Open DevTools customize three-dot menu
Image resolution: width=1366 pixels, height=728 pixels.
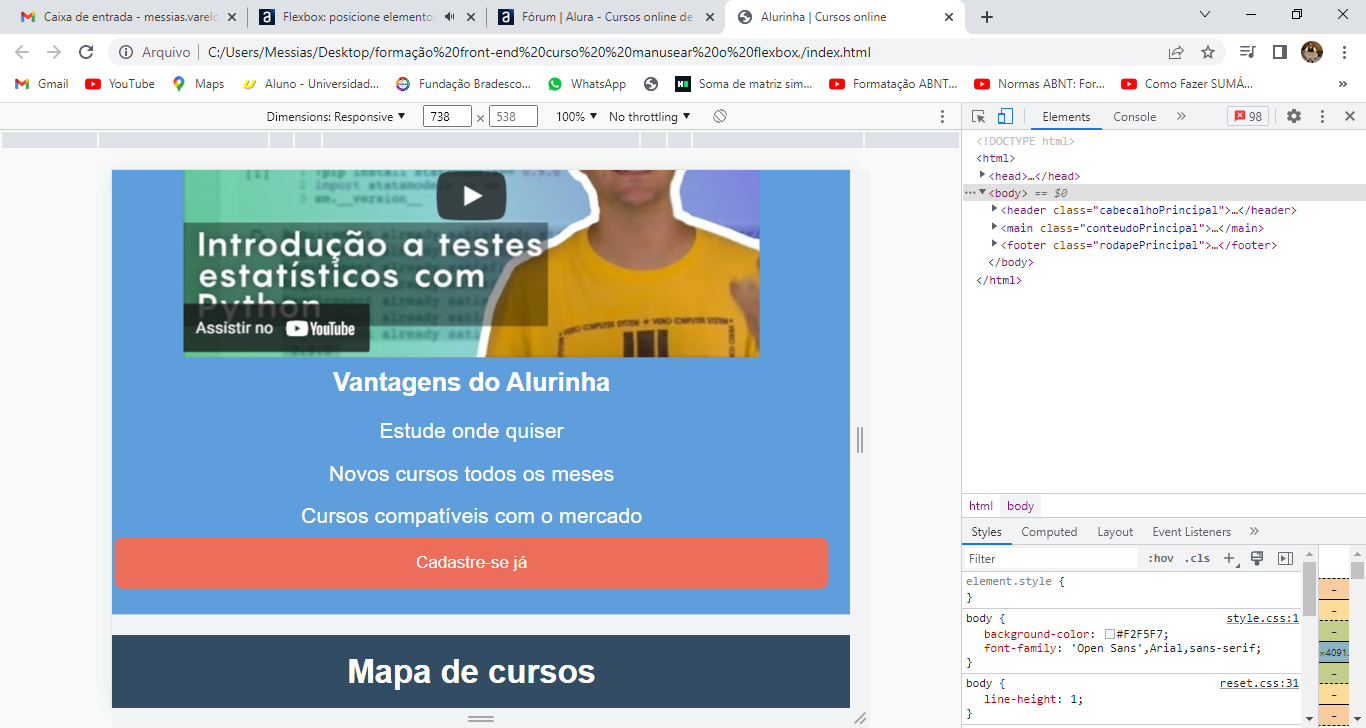pyautogui.click(x=1322, y=116)
